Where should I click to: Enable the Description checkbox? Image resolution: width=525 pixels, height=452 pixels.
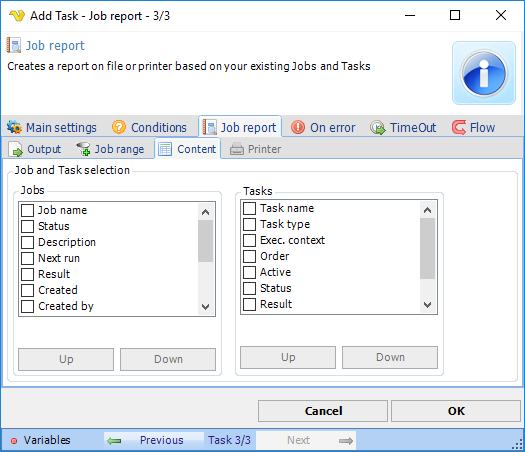coord(27,242)
